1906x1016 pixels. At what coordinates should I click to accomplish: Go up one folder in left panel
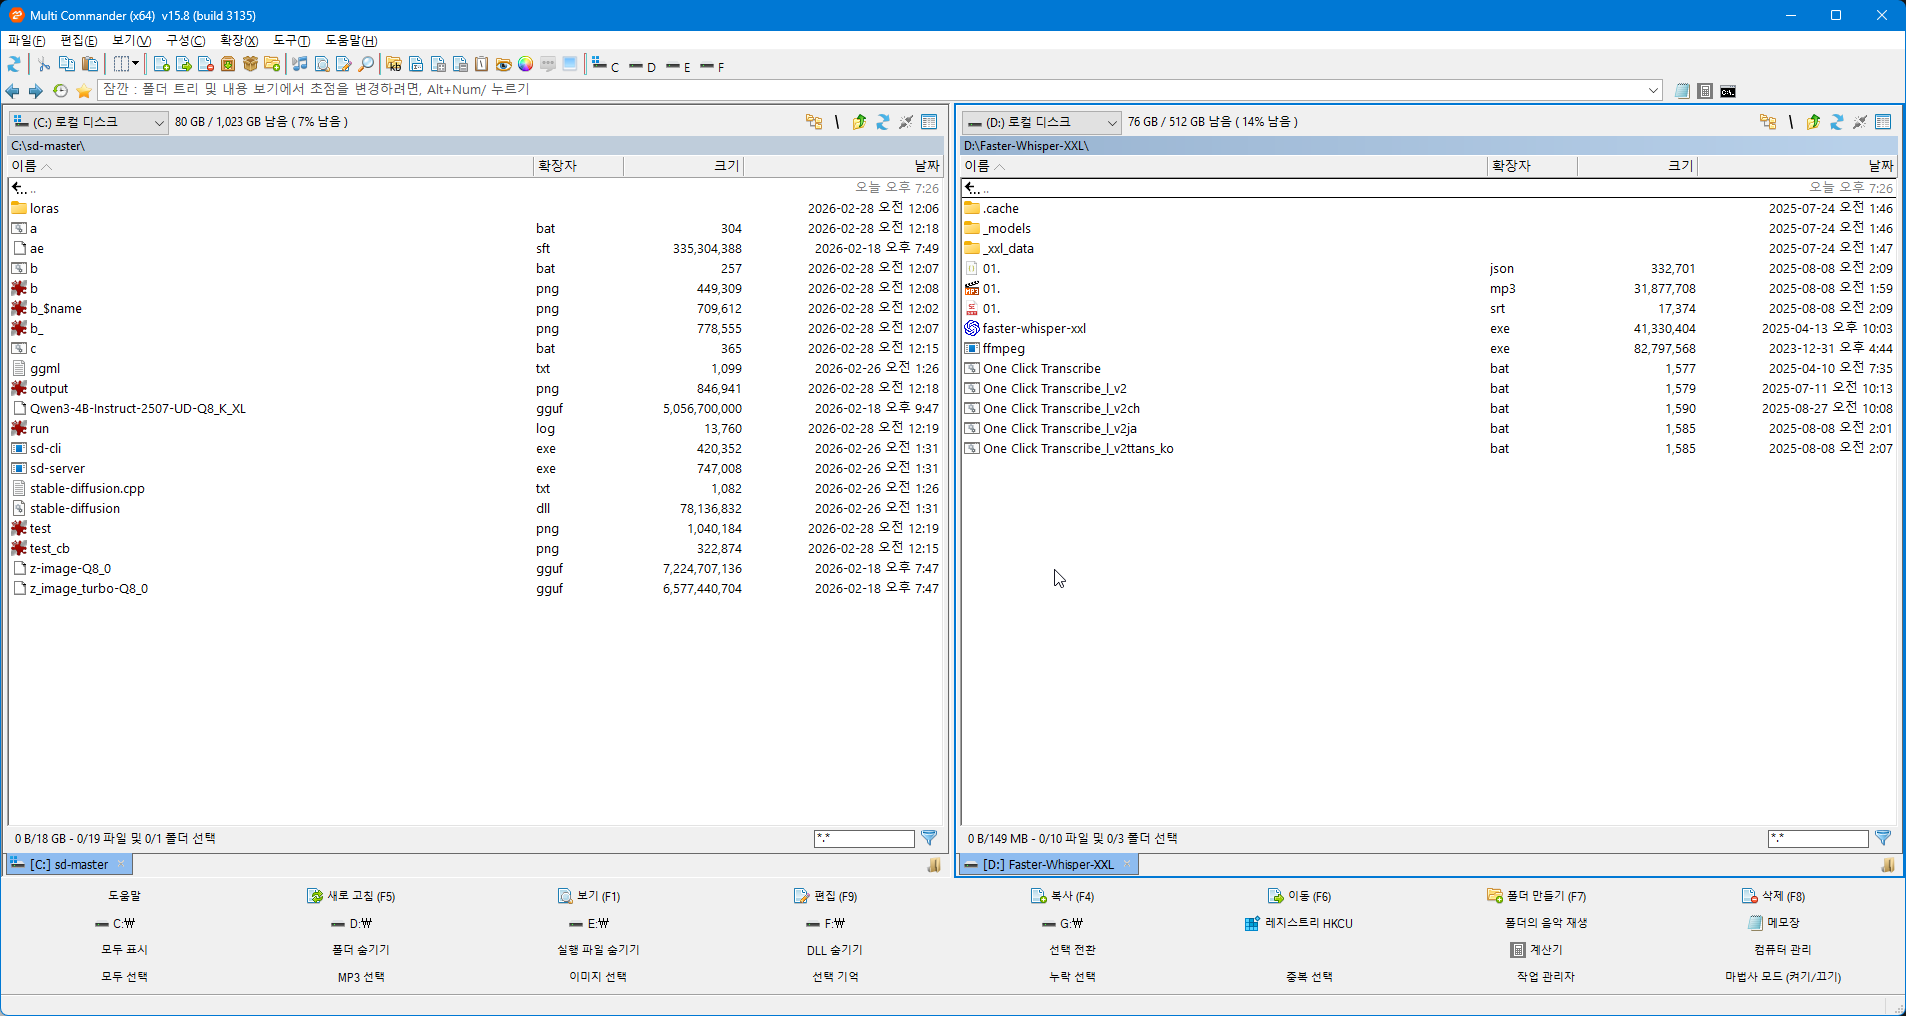[859, 122]
